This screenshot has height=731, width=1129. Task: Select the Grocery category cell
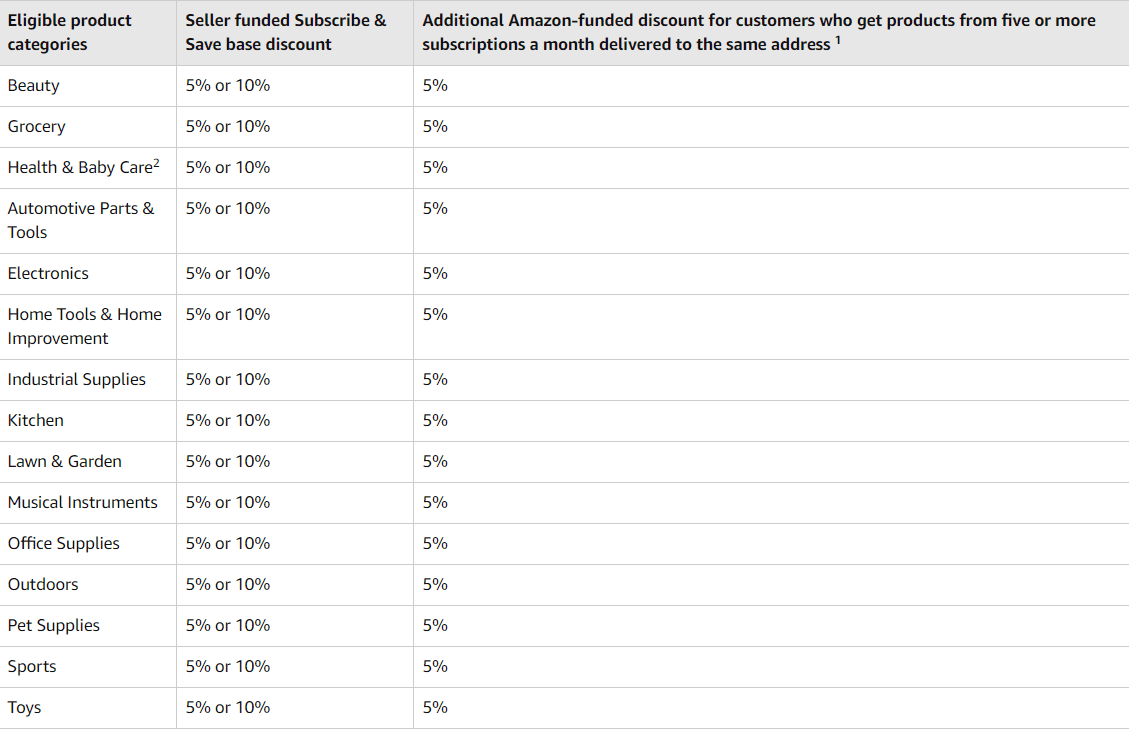(37, 127)
